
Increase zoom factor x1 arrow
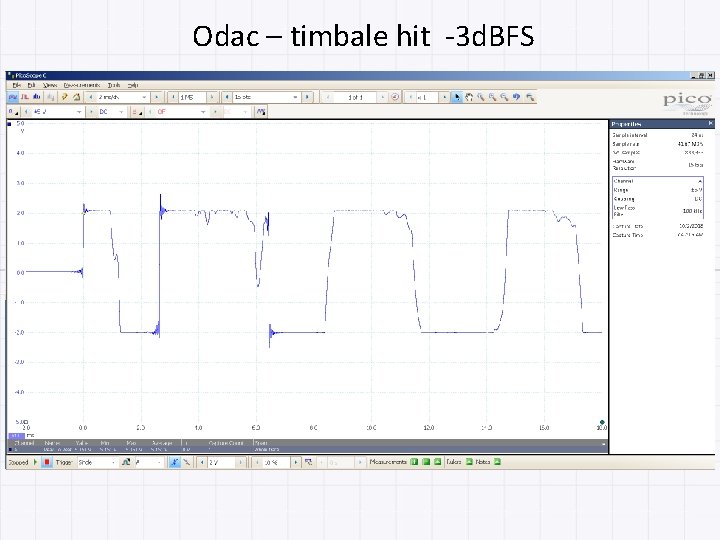(x=444, y=97)
